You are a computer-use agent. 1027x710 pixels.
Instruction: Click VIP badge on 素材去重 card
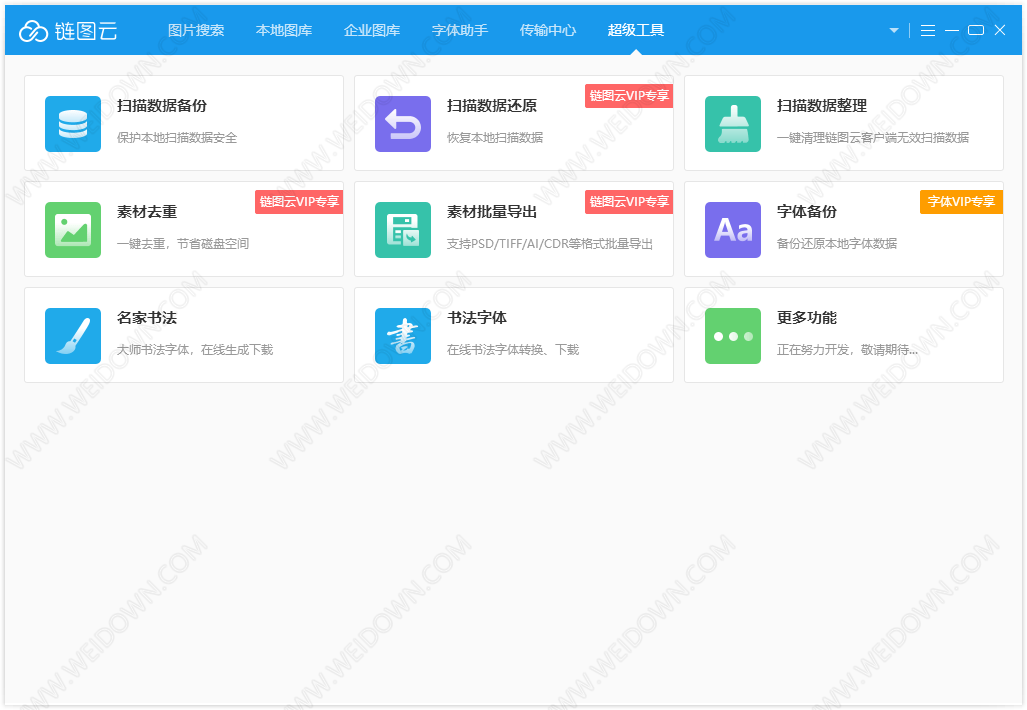299,202
